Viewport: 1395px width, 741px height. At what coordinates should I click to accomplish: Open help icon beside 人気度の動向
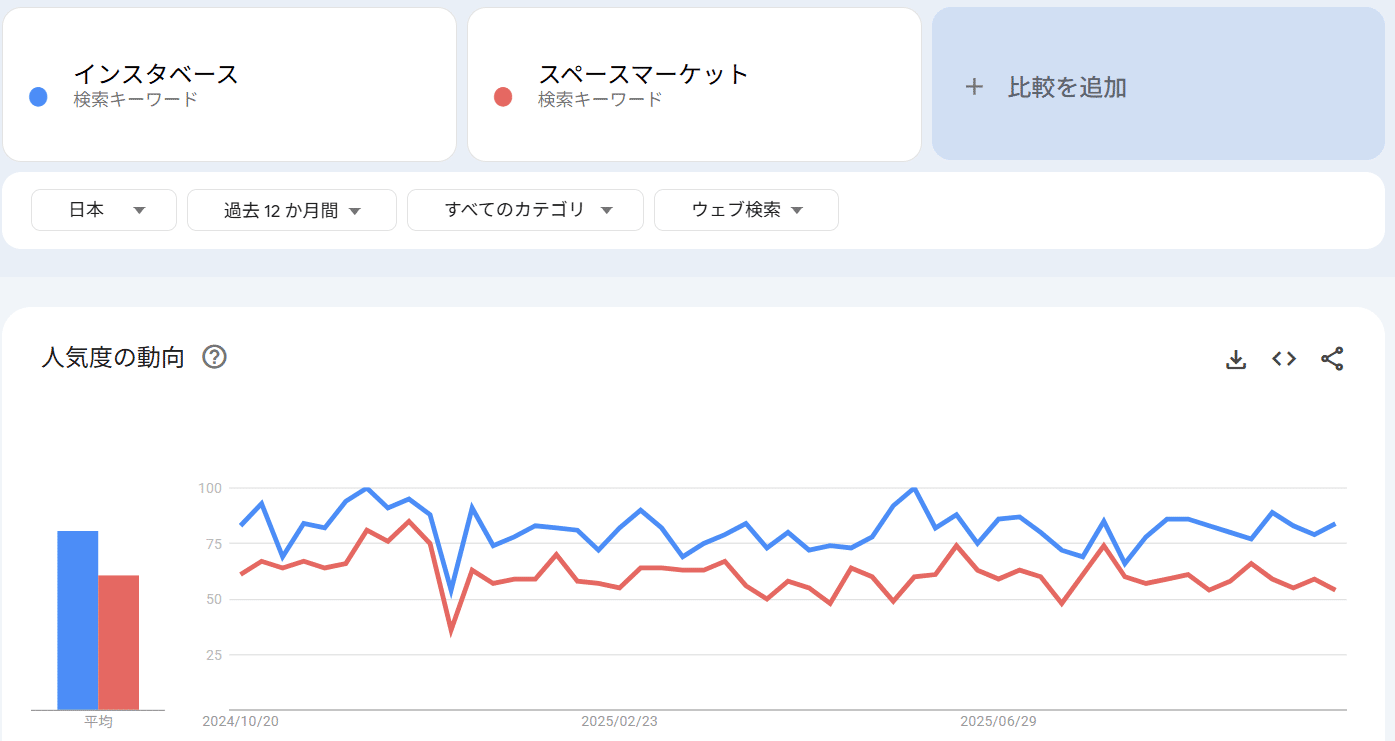214,357
